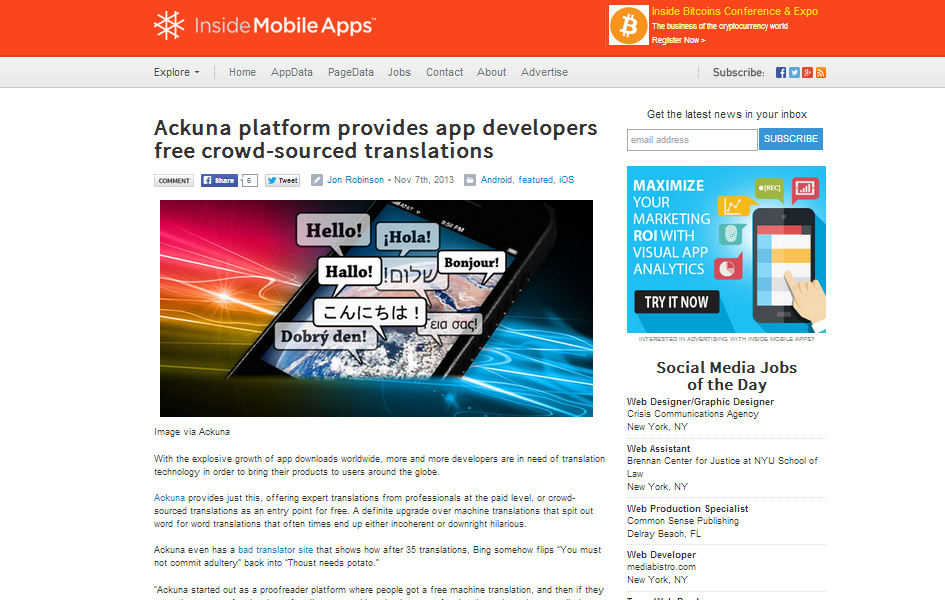Screen dimensions: 945x600
Task: Click the COMMENT button
Action: point(174,181)
